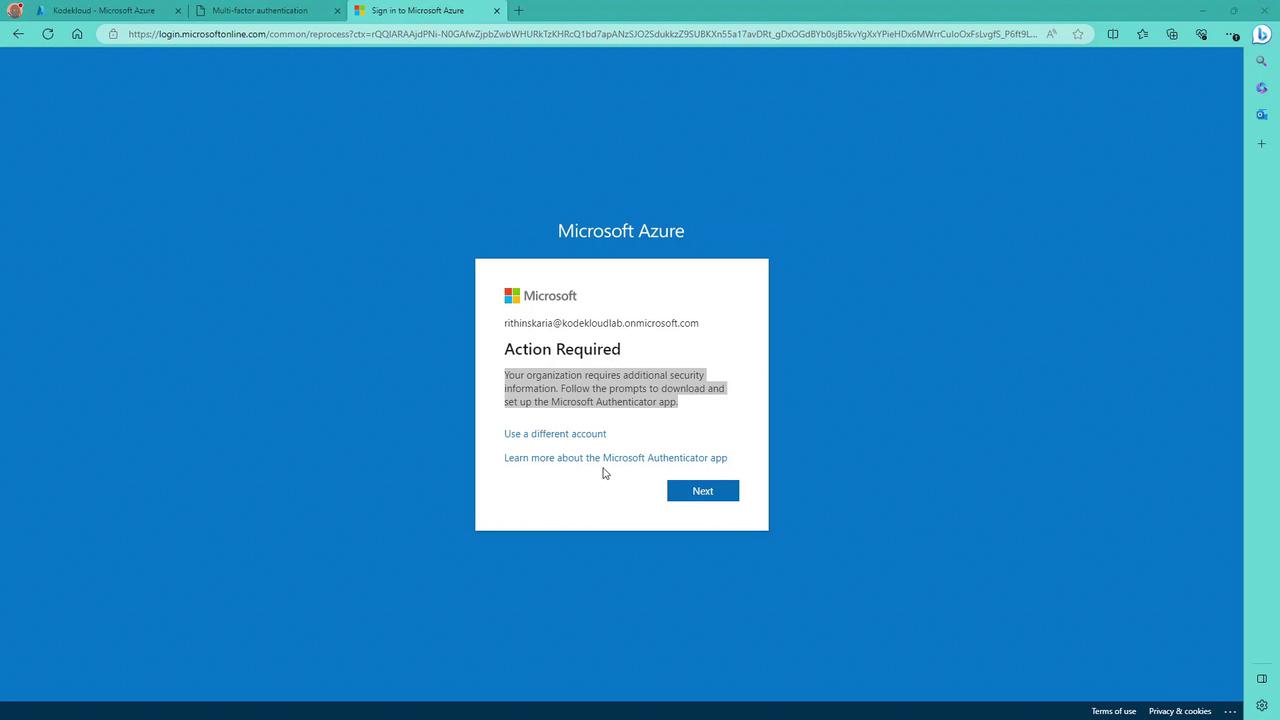
Task: Go back to the previous page
Action: tap(18, 34)
